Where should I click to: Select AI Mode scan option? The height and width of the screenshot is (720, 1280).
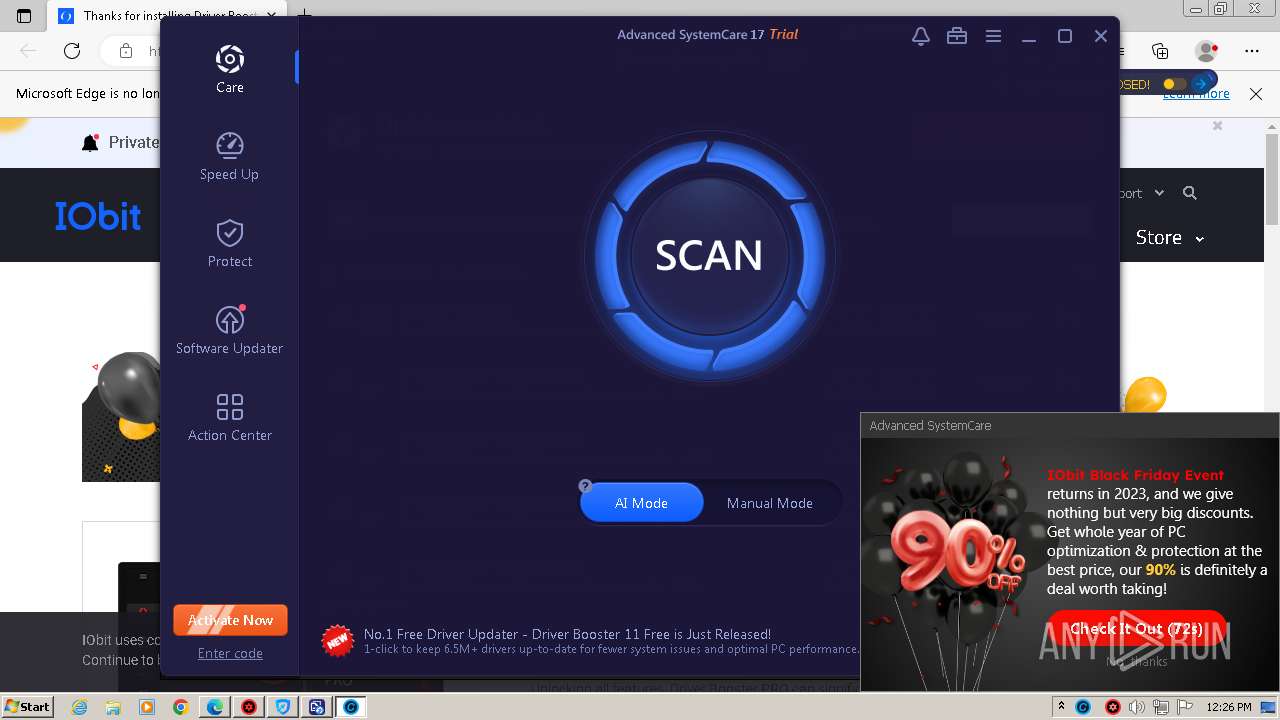click(x=641, y=503)
